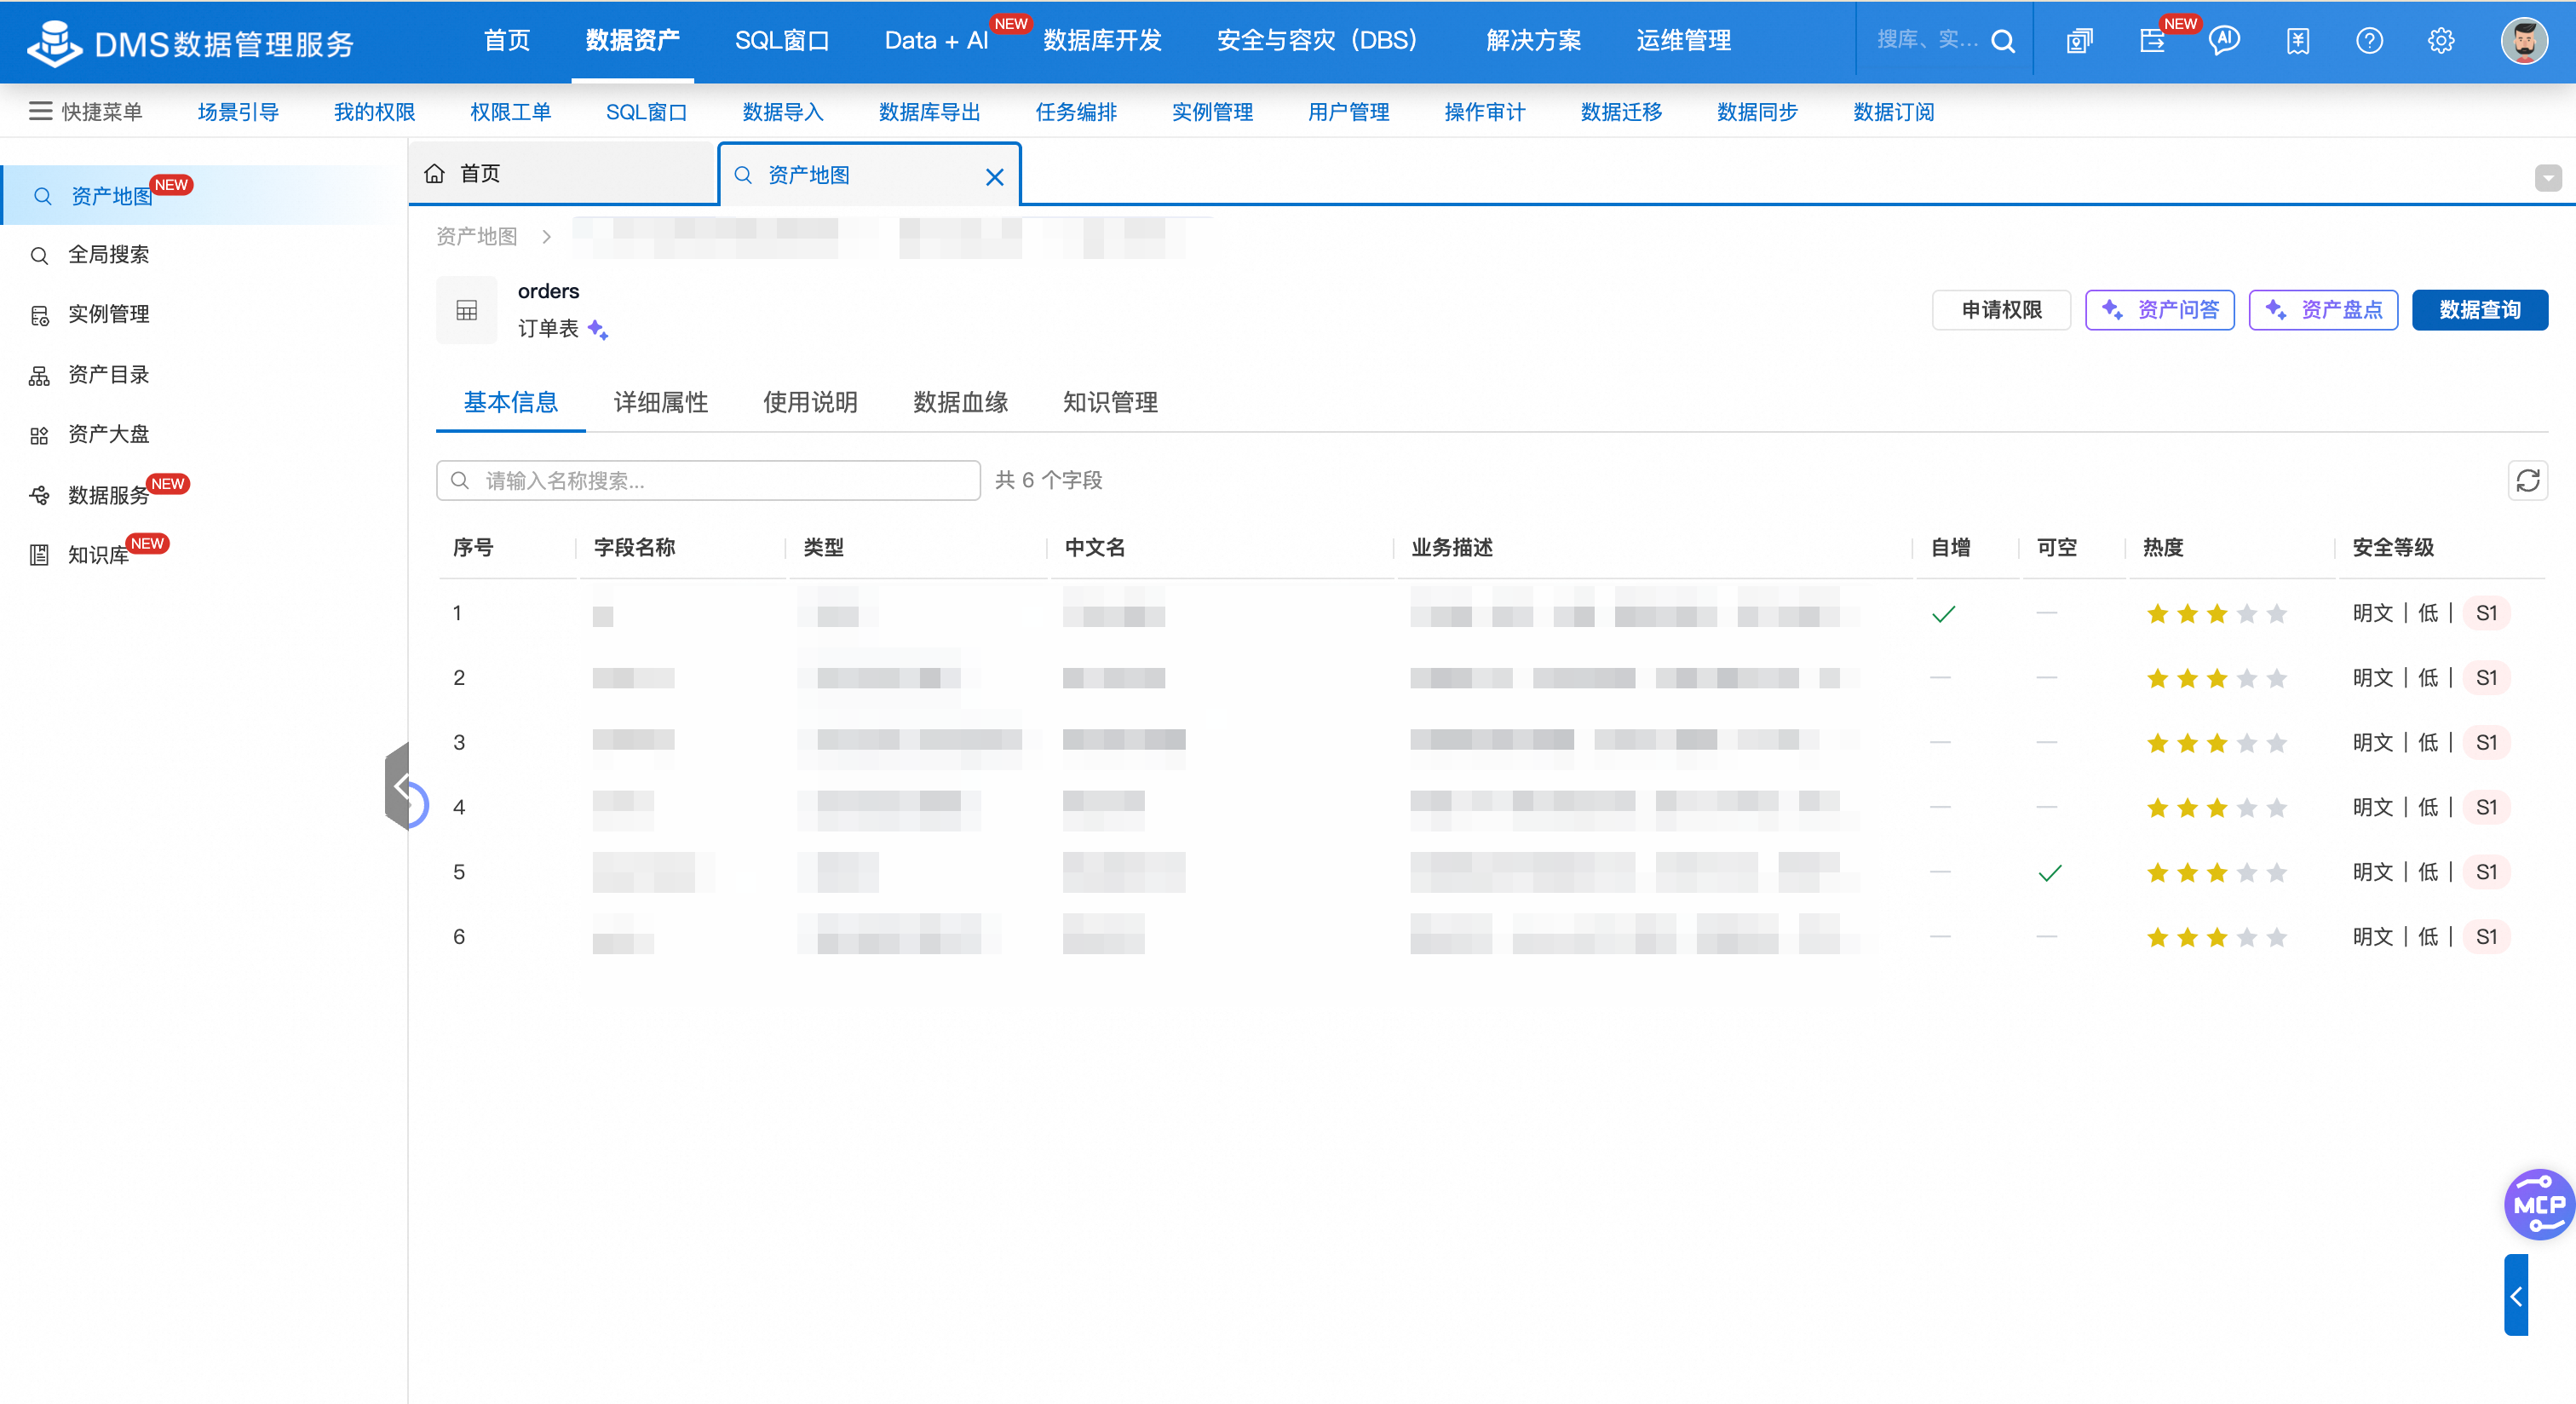Screen dimensions: 2576x1404
Task: Click the search magnifier in top bar
Action: [2002, 41]
